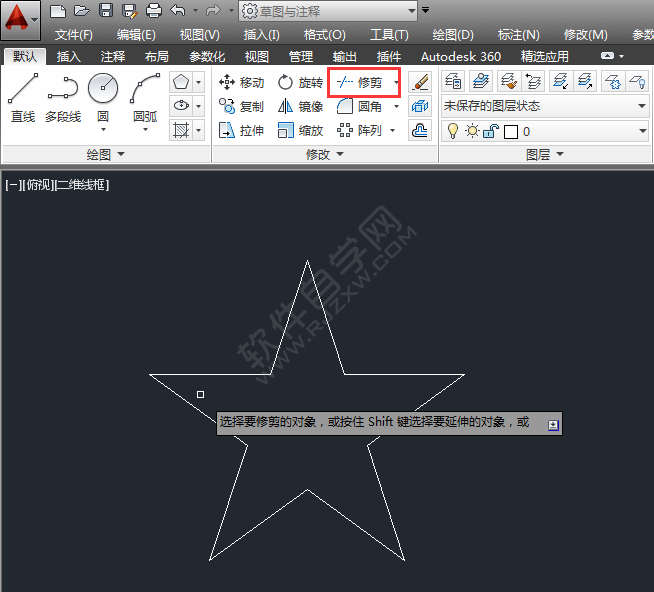Click the Open file folder icon

click(x=82, y=10)
